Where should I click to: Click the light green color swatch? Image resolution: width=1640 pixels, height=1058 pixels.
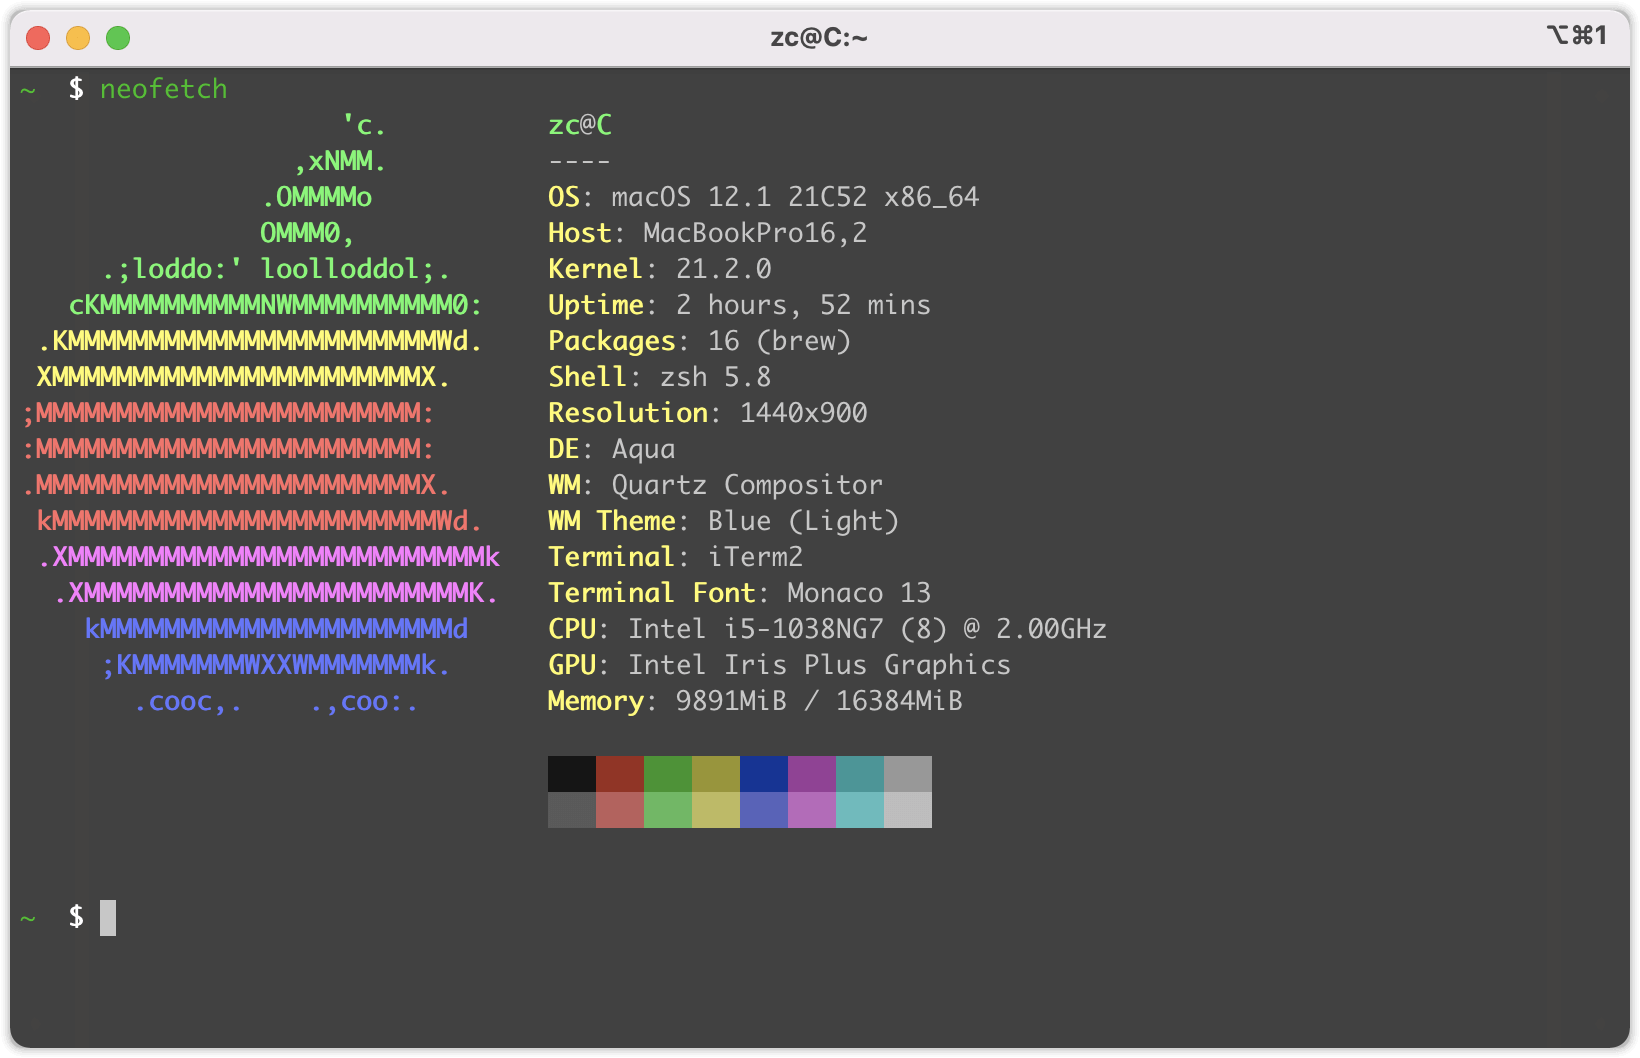(668, 810)
